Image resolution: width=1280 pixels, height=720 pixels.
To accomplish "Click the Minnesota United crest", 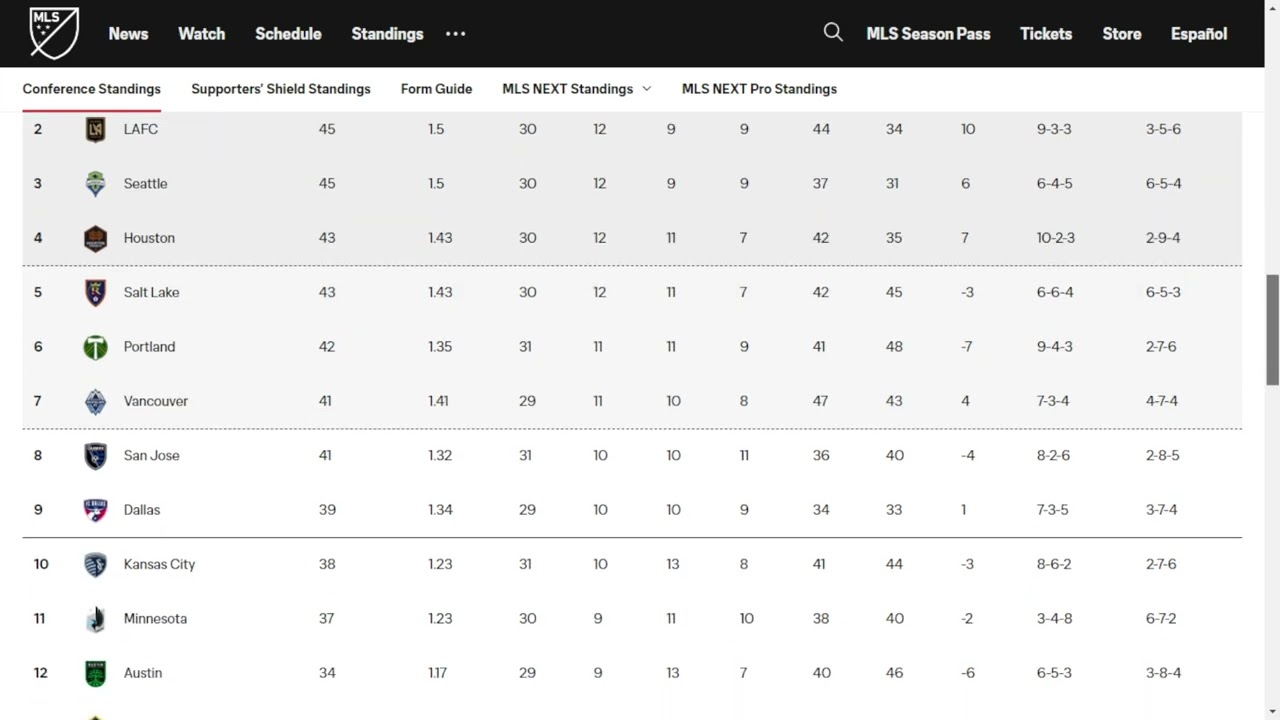I will tap(95, 619).
